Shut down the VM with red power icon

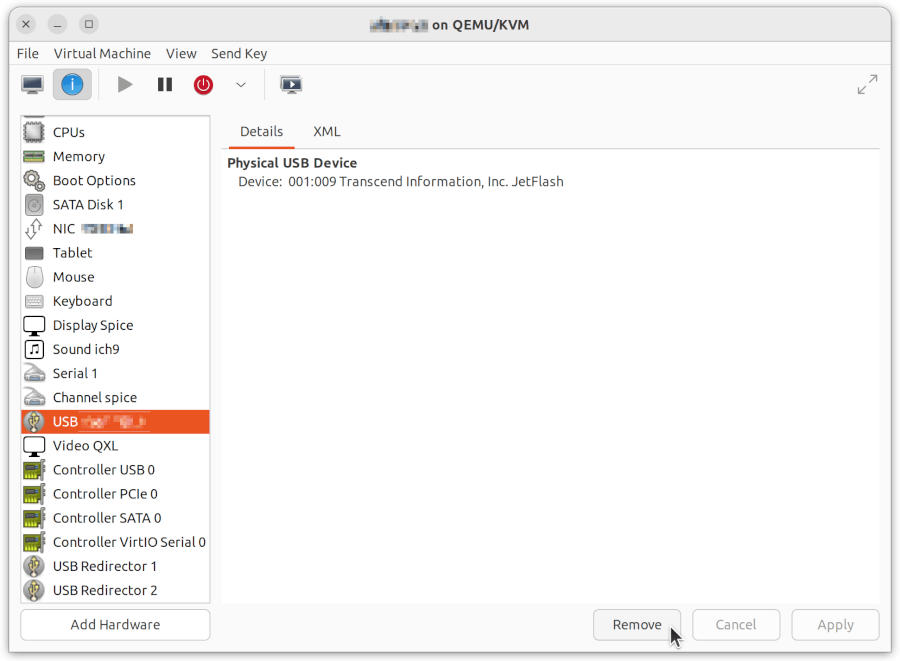[203, 85]
